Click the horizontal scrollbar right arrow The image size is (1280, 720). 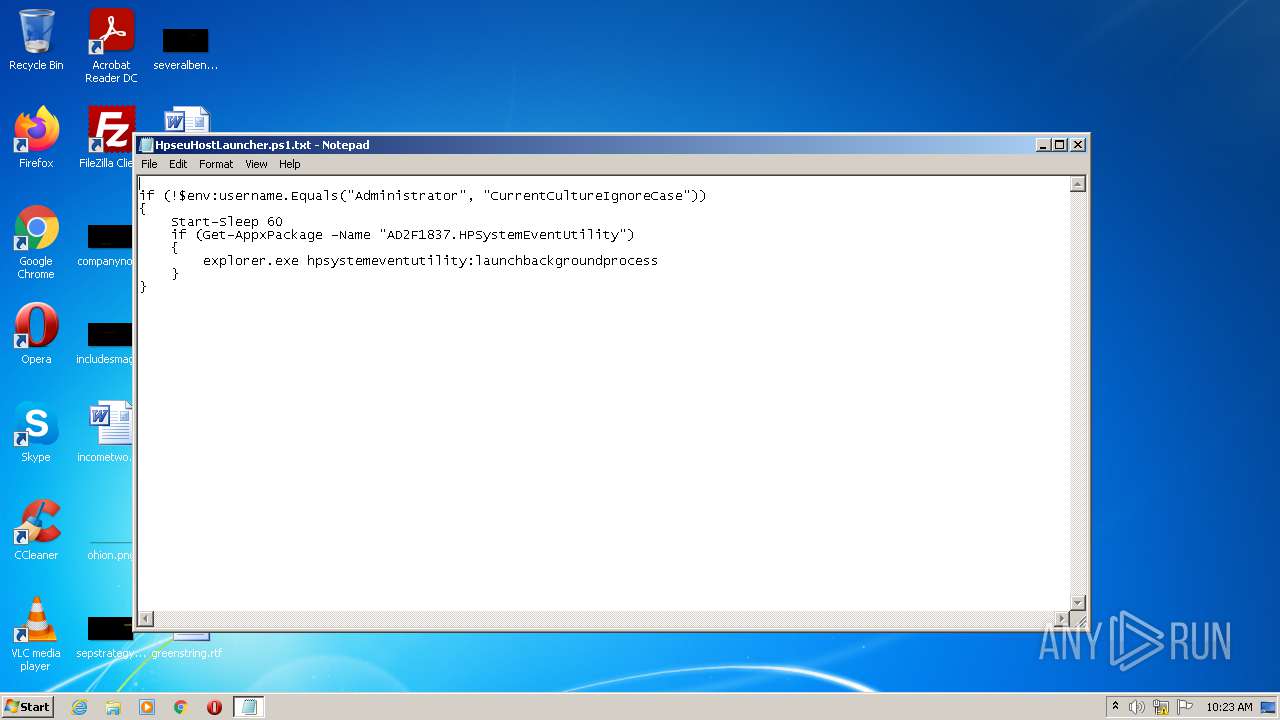pyautogui.click(x=1062, y=619)
